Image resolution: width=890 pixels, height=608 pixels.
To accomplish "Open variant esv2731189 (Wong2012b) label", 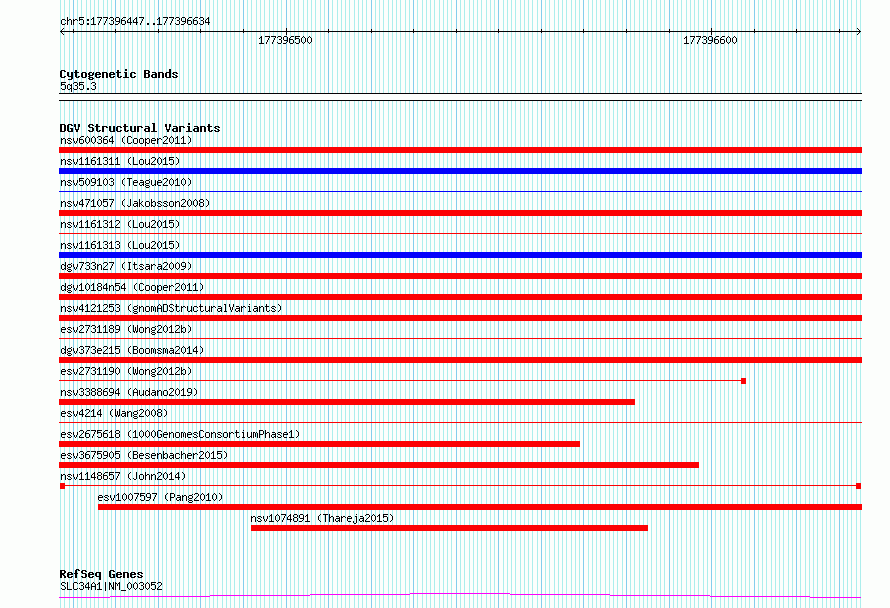I will 126,329.
